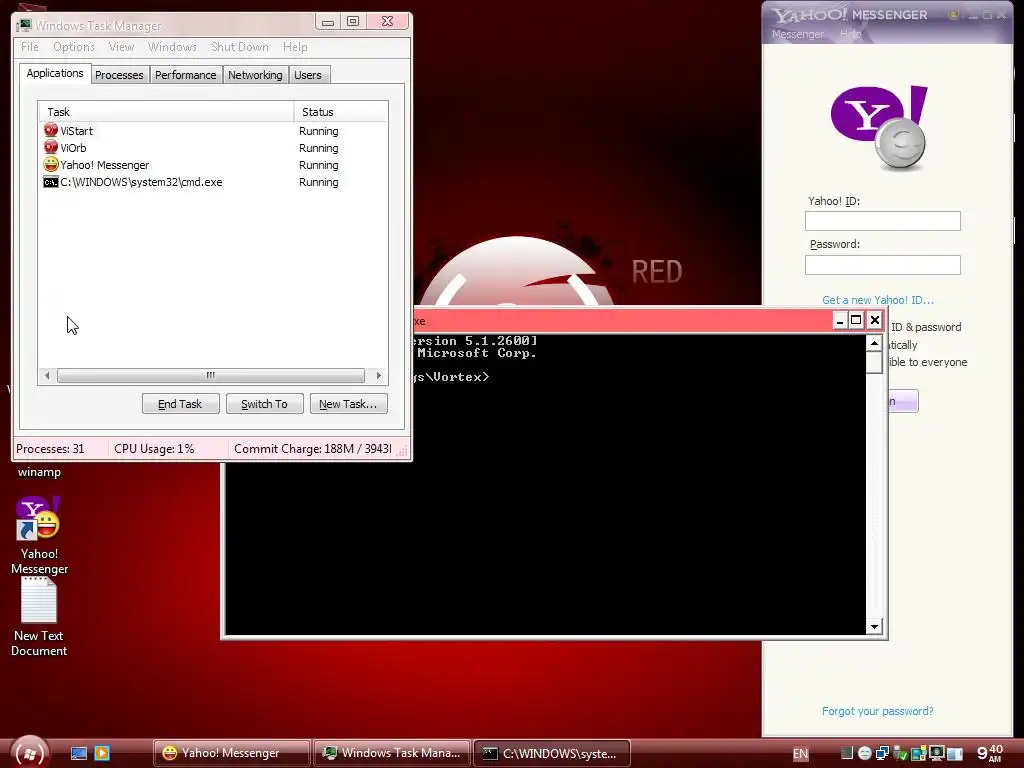Click the Task Manager CPU meter tray icon
Screen dimensions: 1024x768
coord(847,753)
